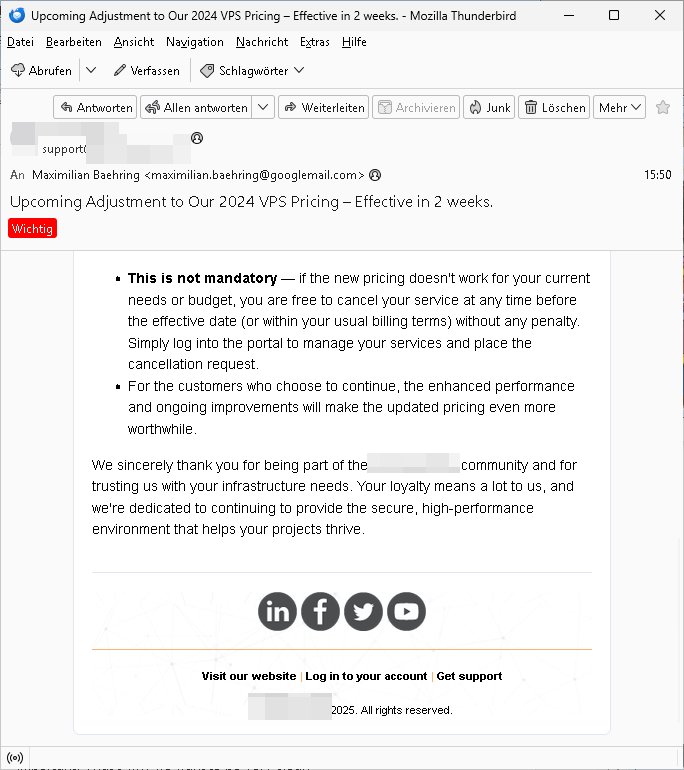Screen dimensions: 684x770
Task: Open the LinkedIn social icon
Action: [278, 611]
